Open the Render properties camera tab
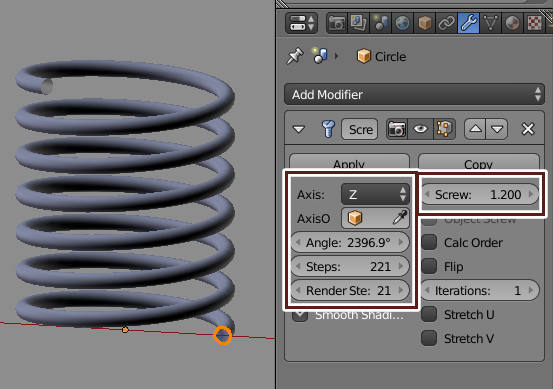Viewport: 553px width, 389px height. tap(337, 23)
